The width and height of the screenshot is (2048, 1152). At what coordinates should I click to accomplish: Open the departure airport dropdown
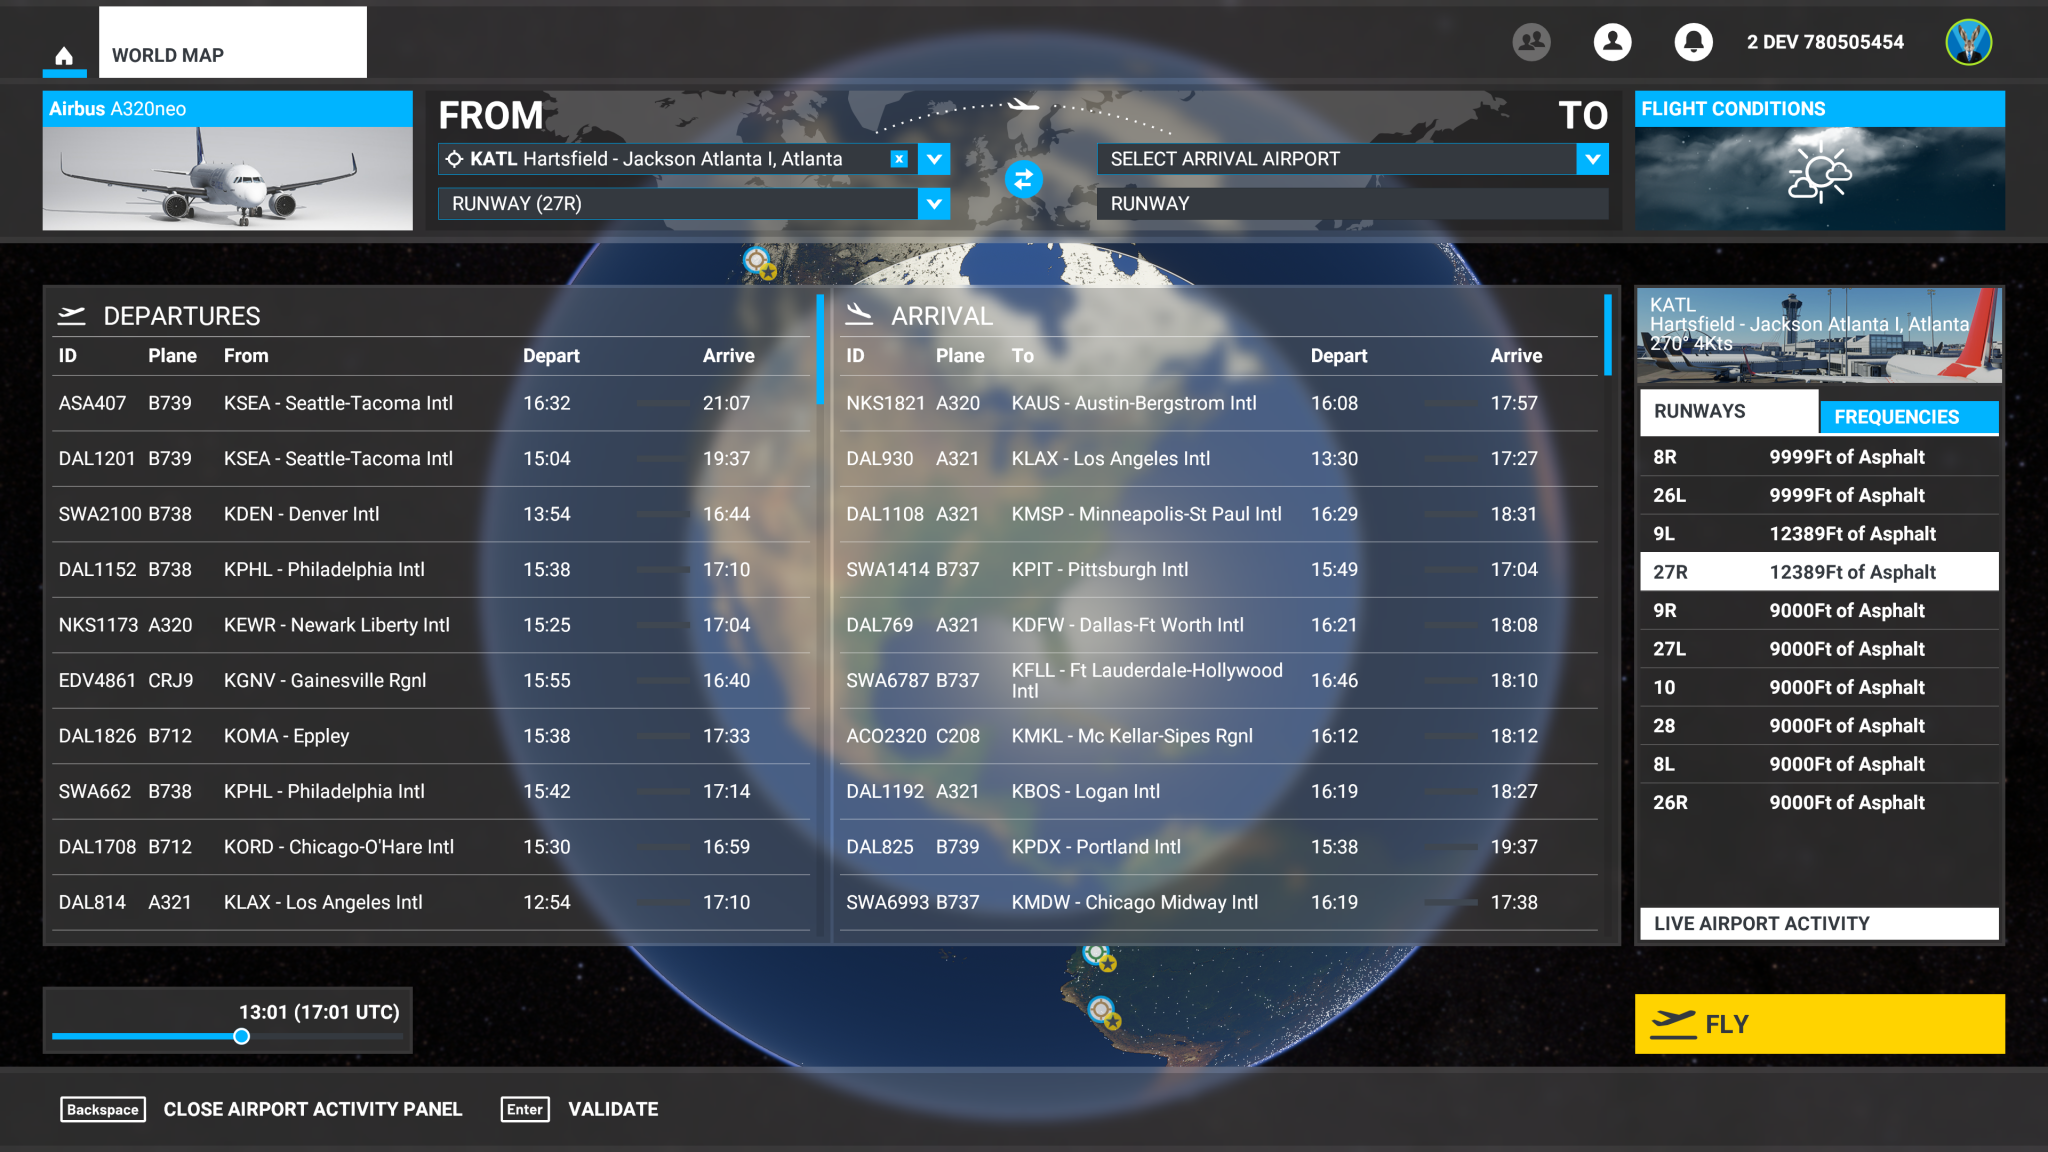pos(933,158)
